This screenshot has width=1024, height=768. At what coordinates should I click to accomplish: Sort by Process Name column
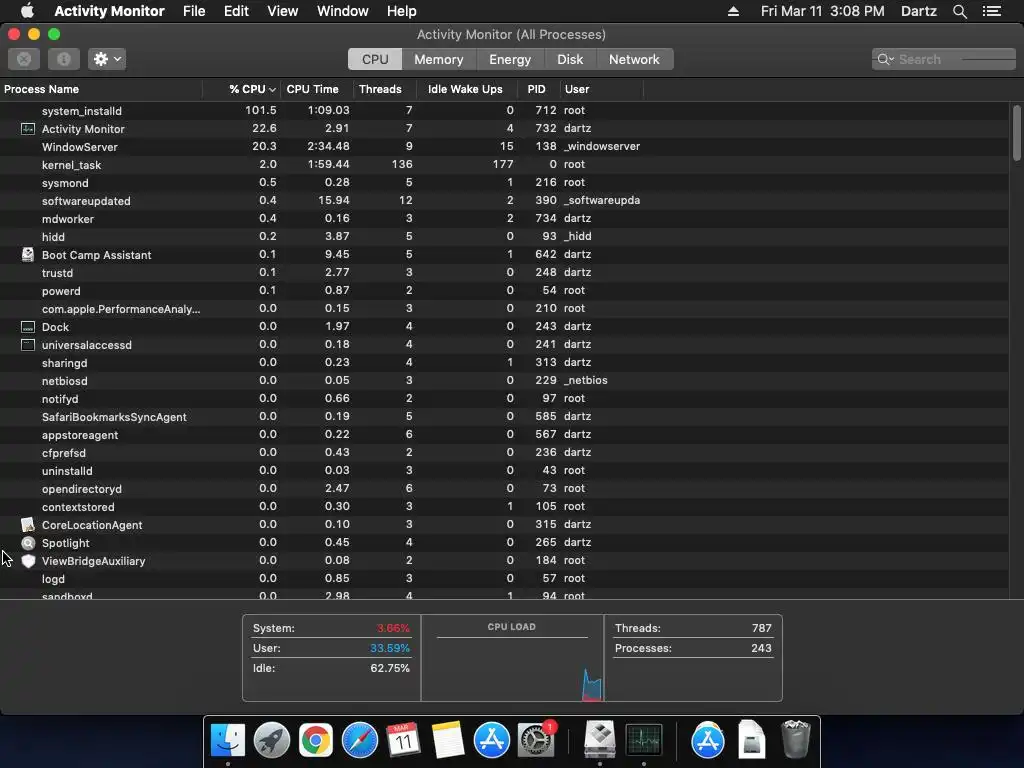click(42, 89)
